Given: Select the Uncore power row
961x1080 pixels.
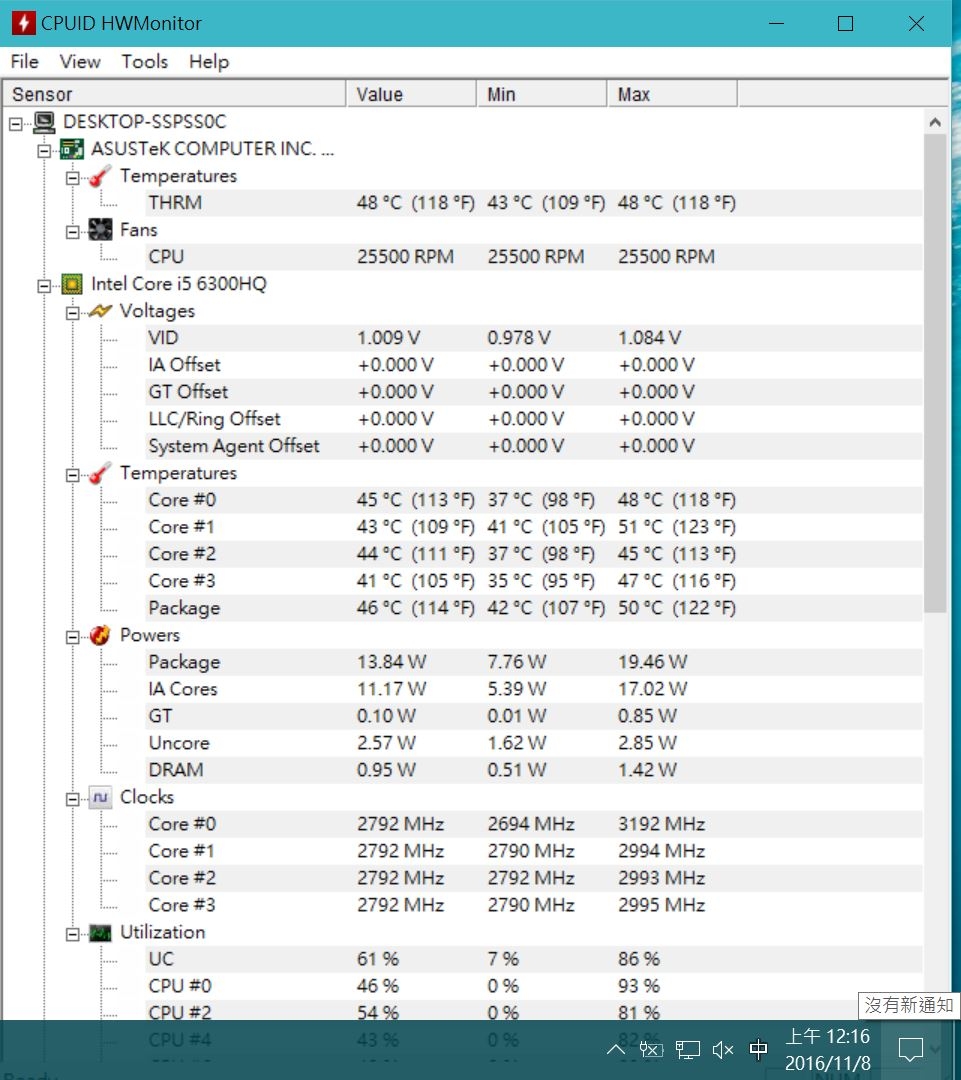Looking at the screenshot, I should click(x=534, y=743).
